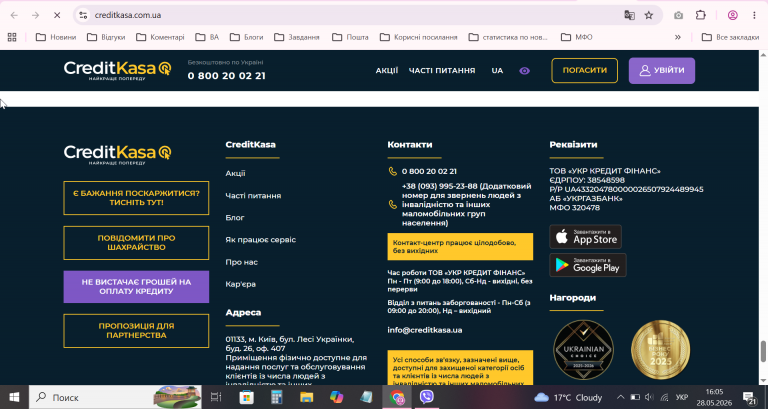
Task: Click ПОВІДОМИТИ ПРО ШАХРАЙСТВО button
Action: pos(136,242)
